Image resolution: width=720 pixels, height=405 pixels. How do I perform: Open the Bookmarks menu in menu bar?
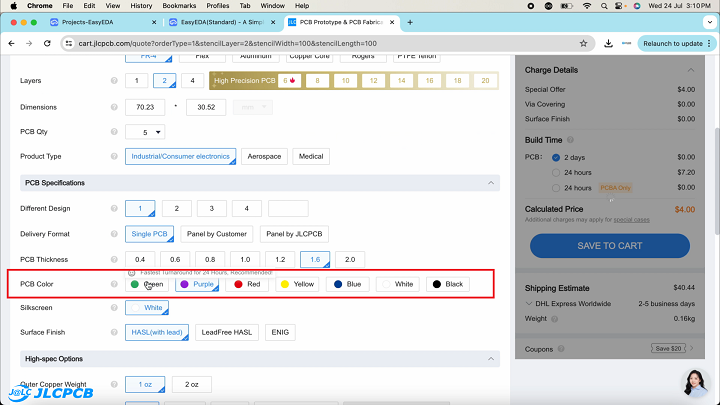click(179, 6)
